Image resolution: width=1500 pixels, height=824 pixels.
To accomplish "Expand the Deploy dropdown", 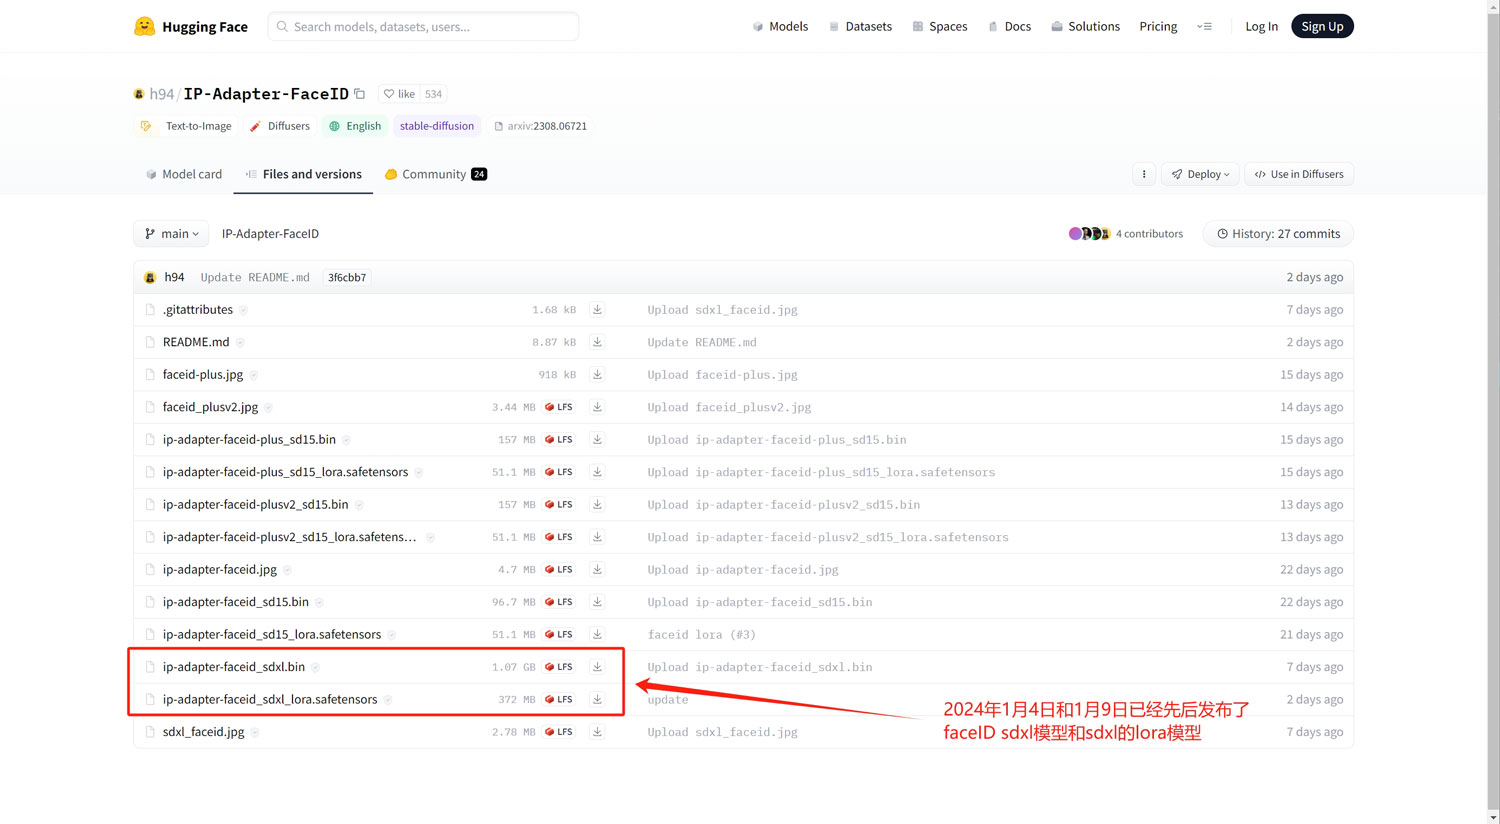I will click(1200, 174).
